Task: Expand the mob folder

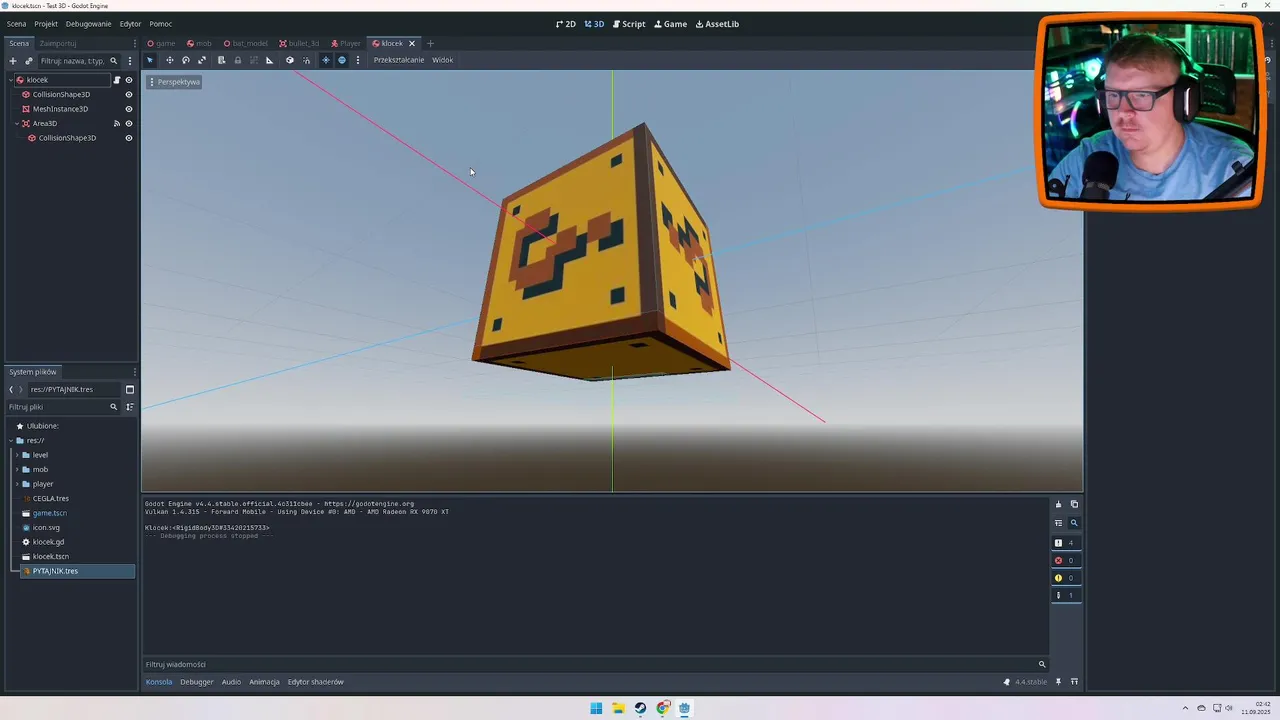Action: 17,469
